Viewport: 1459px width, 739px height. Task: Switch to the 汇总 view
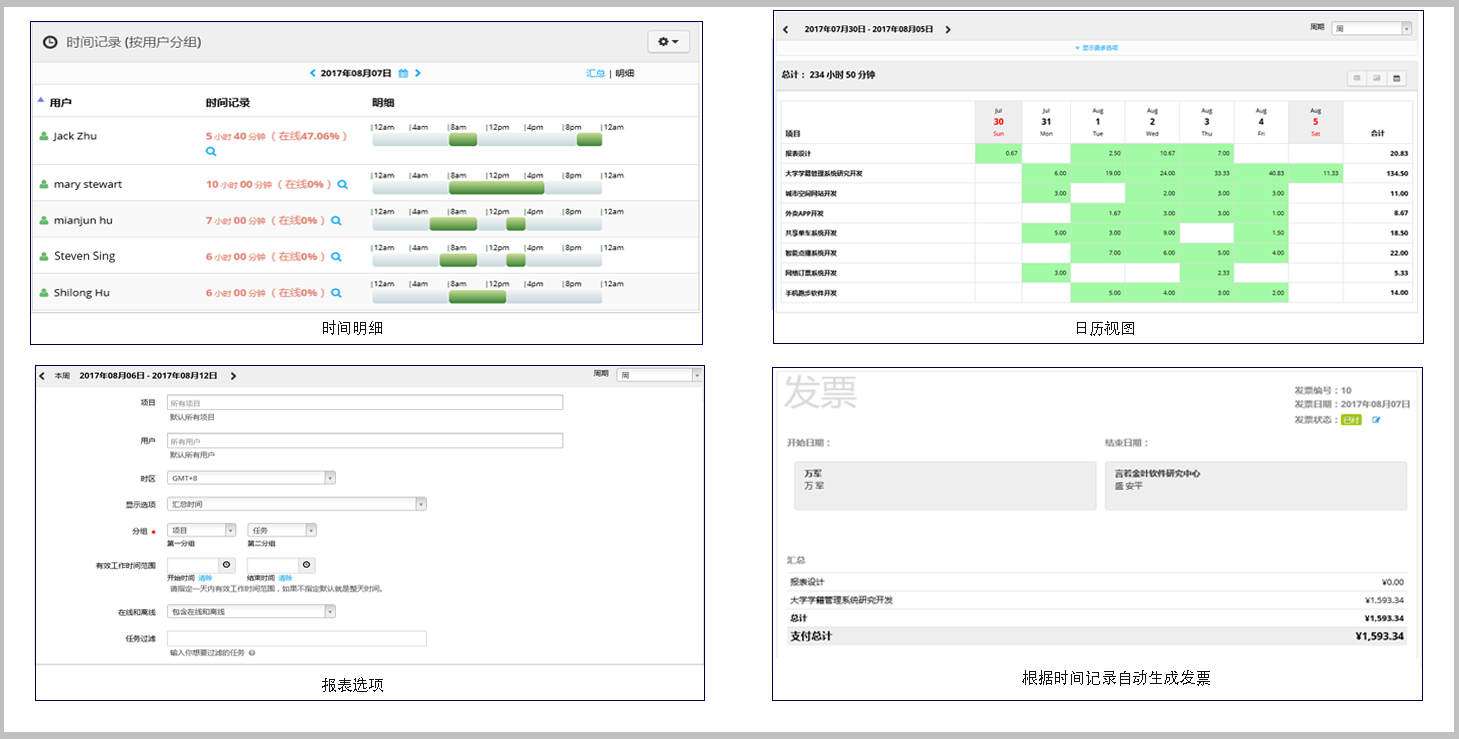pyautogui.click(x=595, y=73)
